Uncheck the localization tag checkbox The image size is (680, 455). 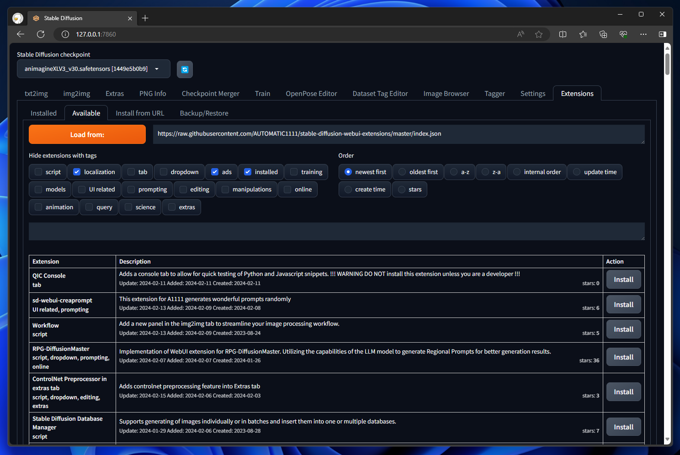77,172
